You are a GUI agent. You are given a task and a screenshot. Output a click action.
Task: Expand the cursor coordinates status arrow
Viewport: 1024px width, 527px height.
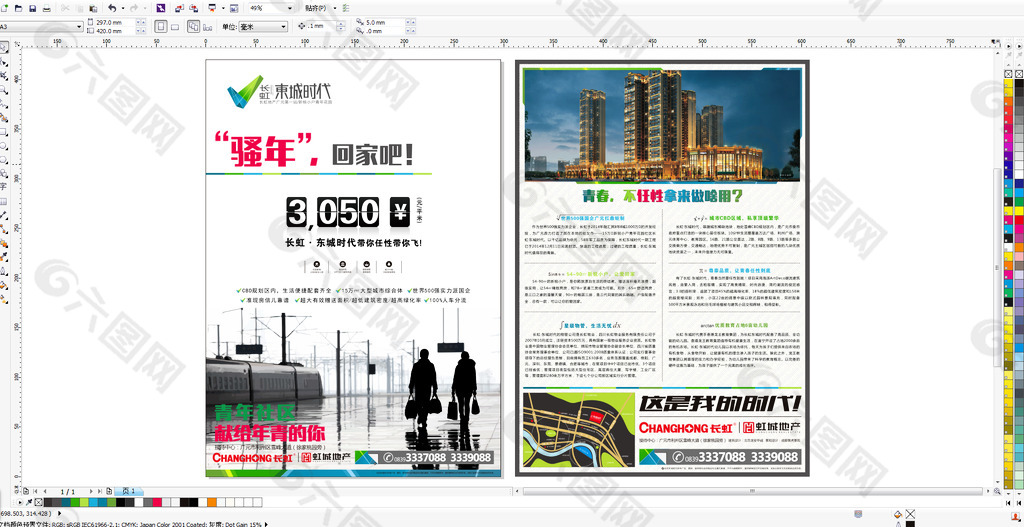59,513
